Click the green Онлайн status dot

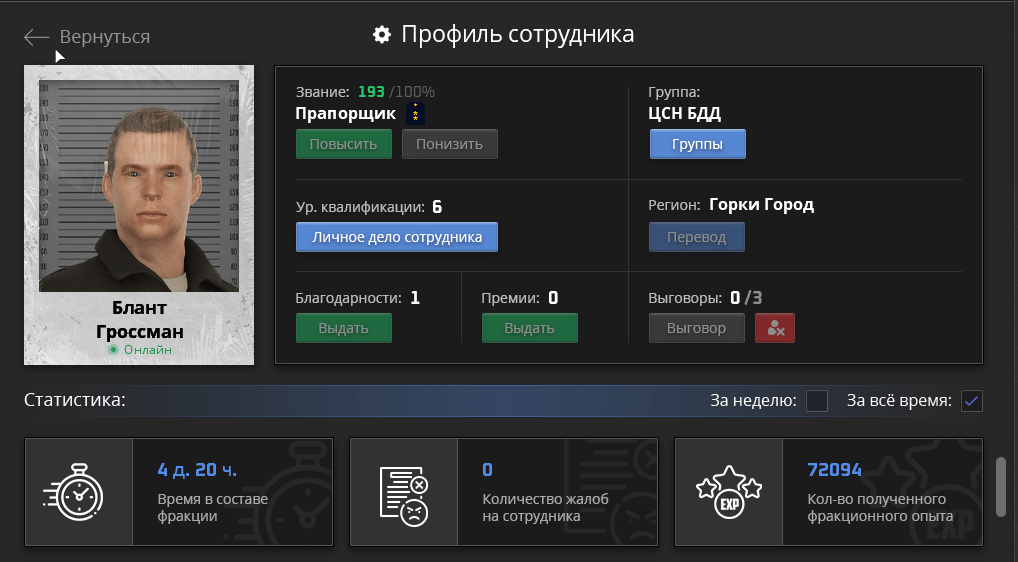click(x=113, y=350)
